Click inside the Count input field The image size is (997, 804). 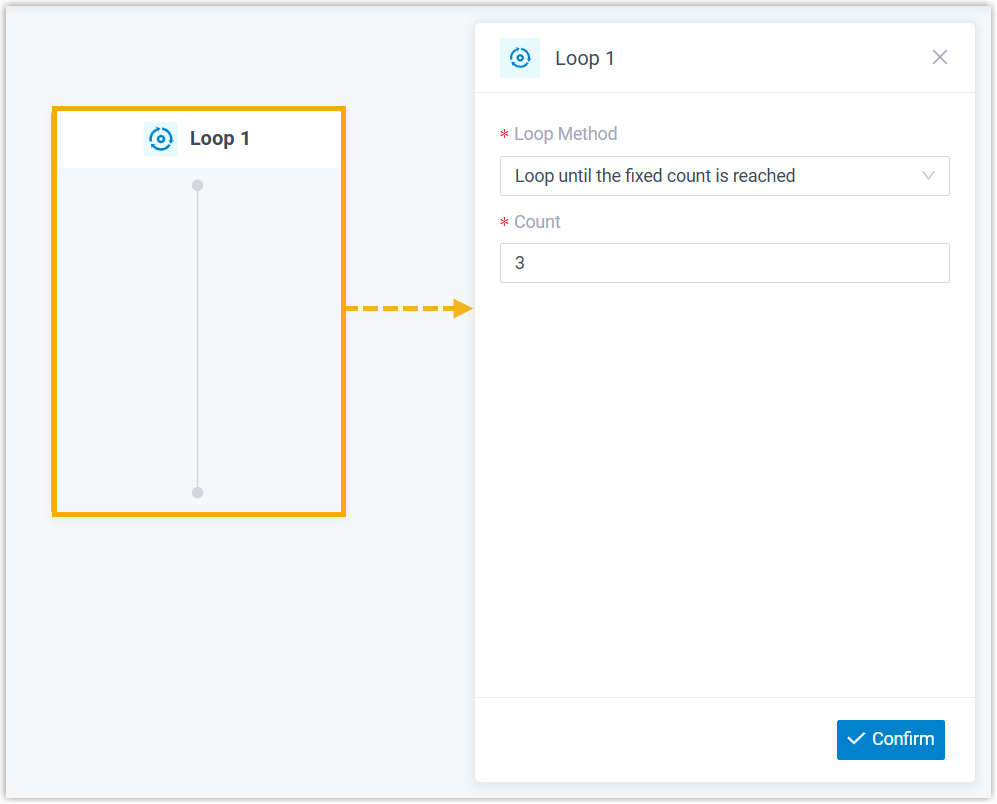[x=724, y=263]
